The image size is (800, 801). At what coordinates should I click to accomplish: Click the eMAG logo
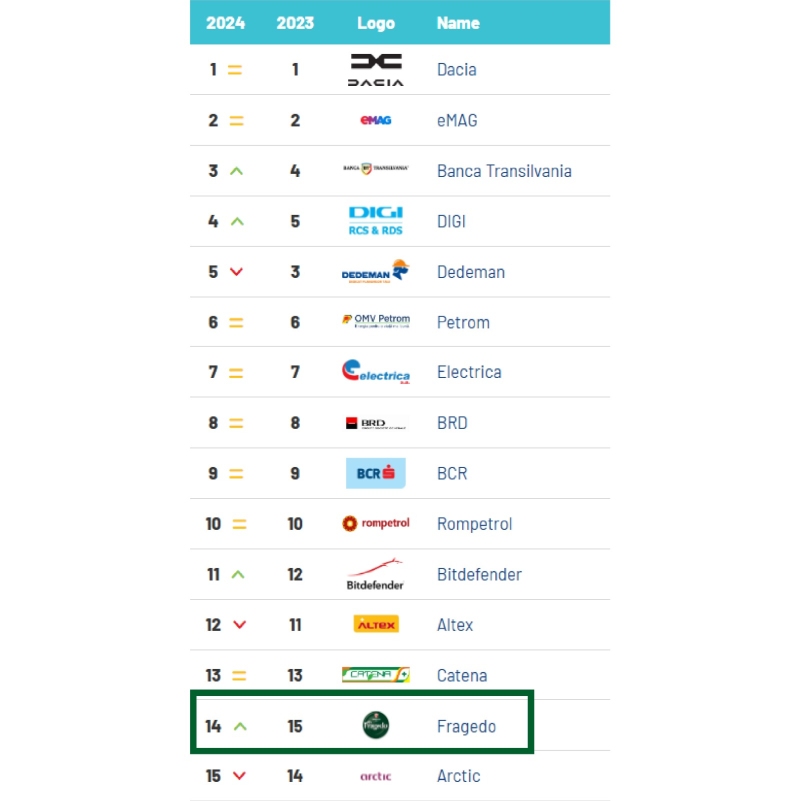pos(376,120)
